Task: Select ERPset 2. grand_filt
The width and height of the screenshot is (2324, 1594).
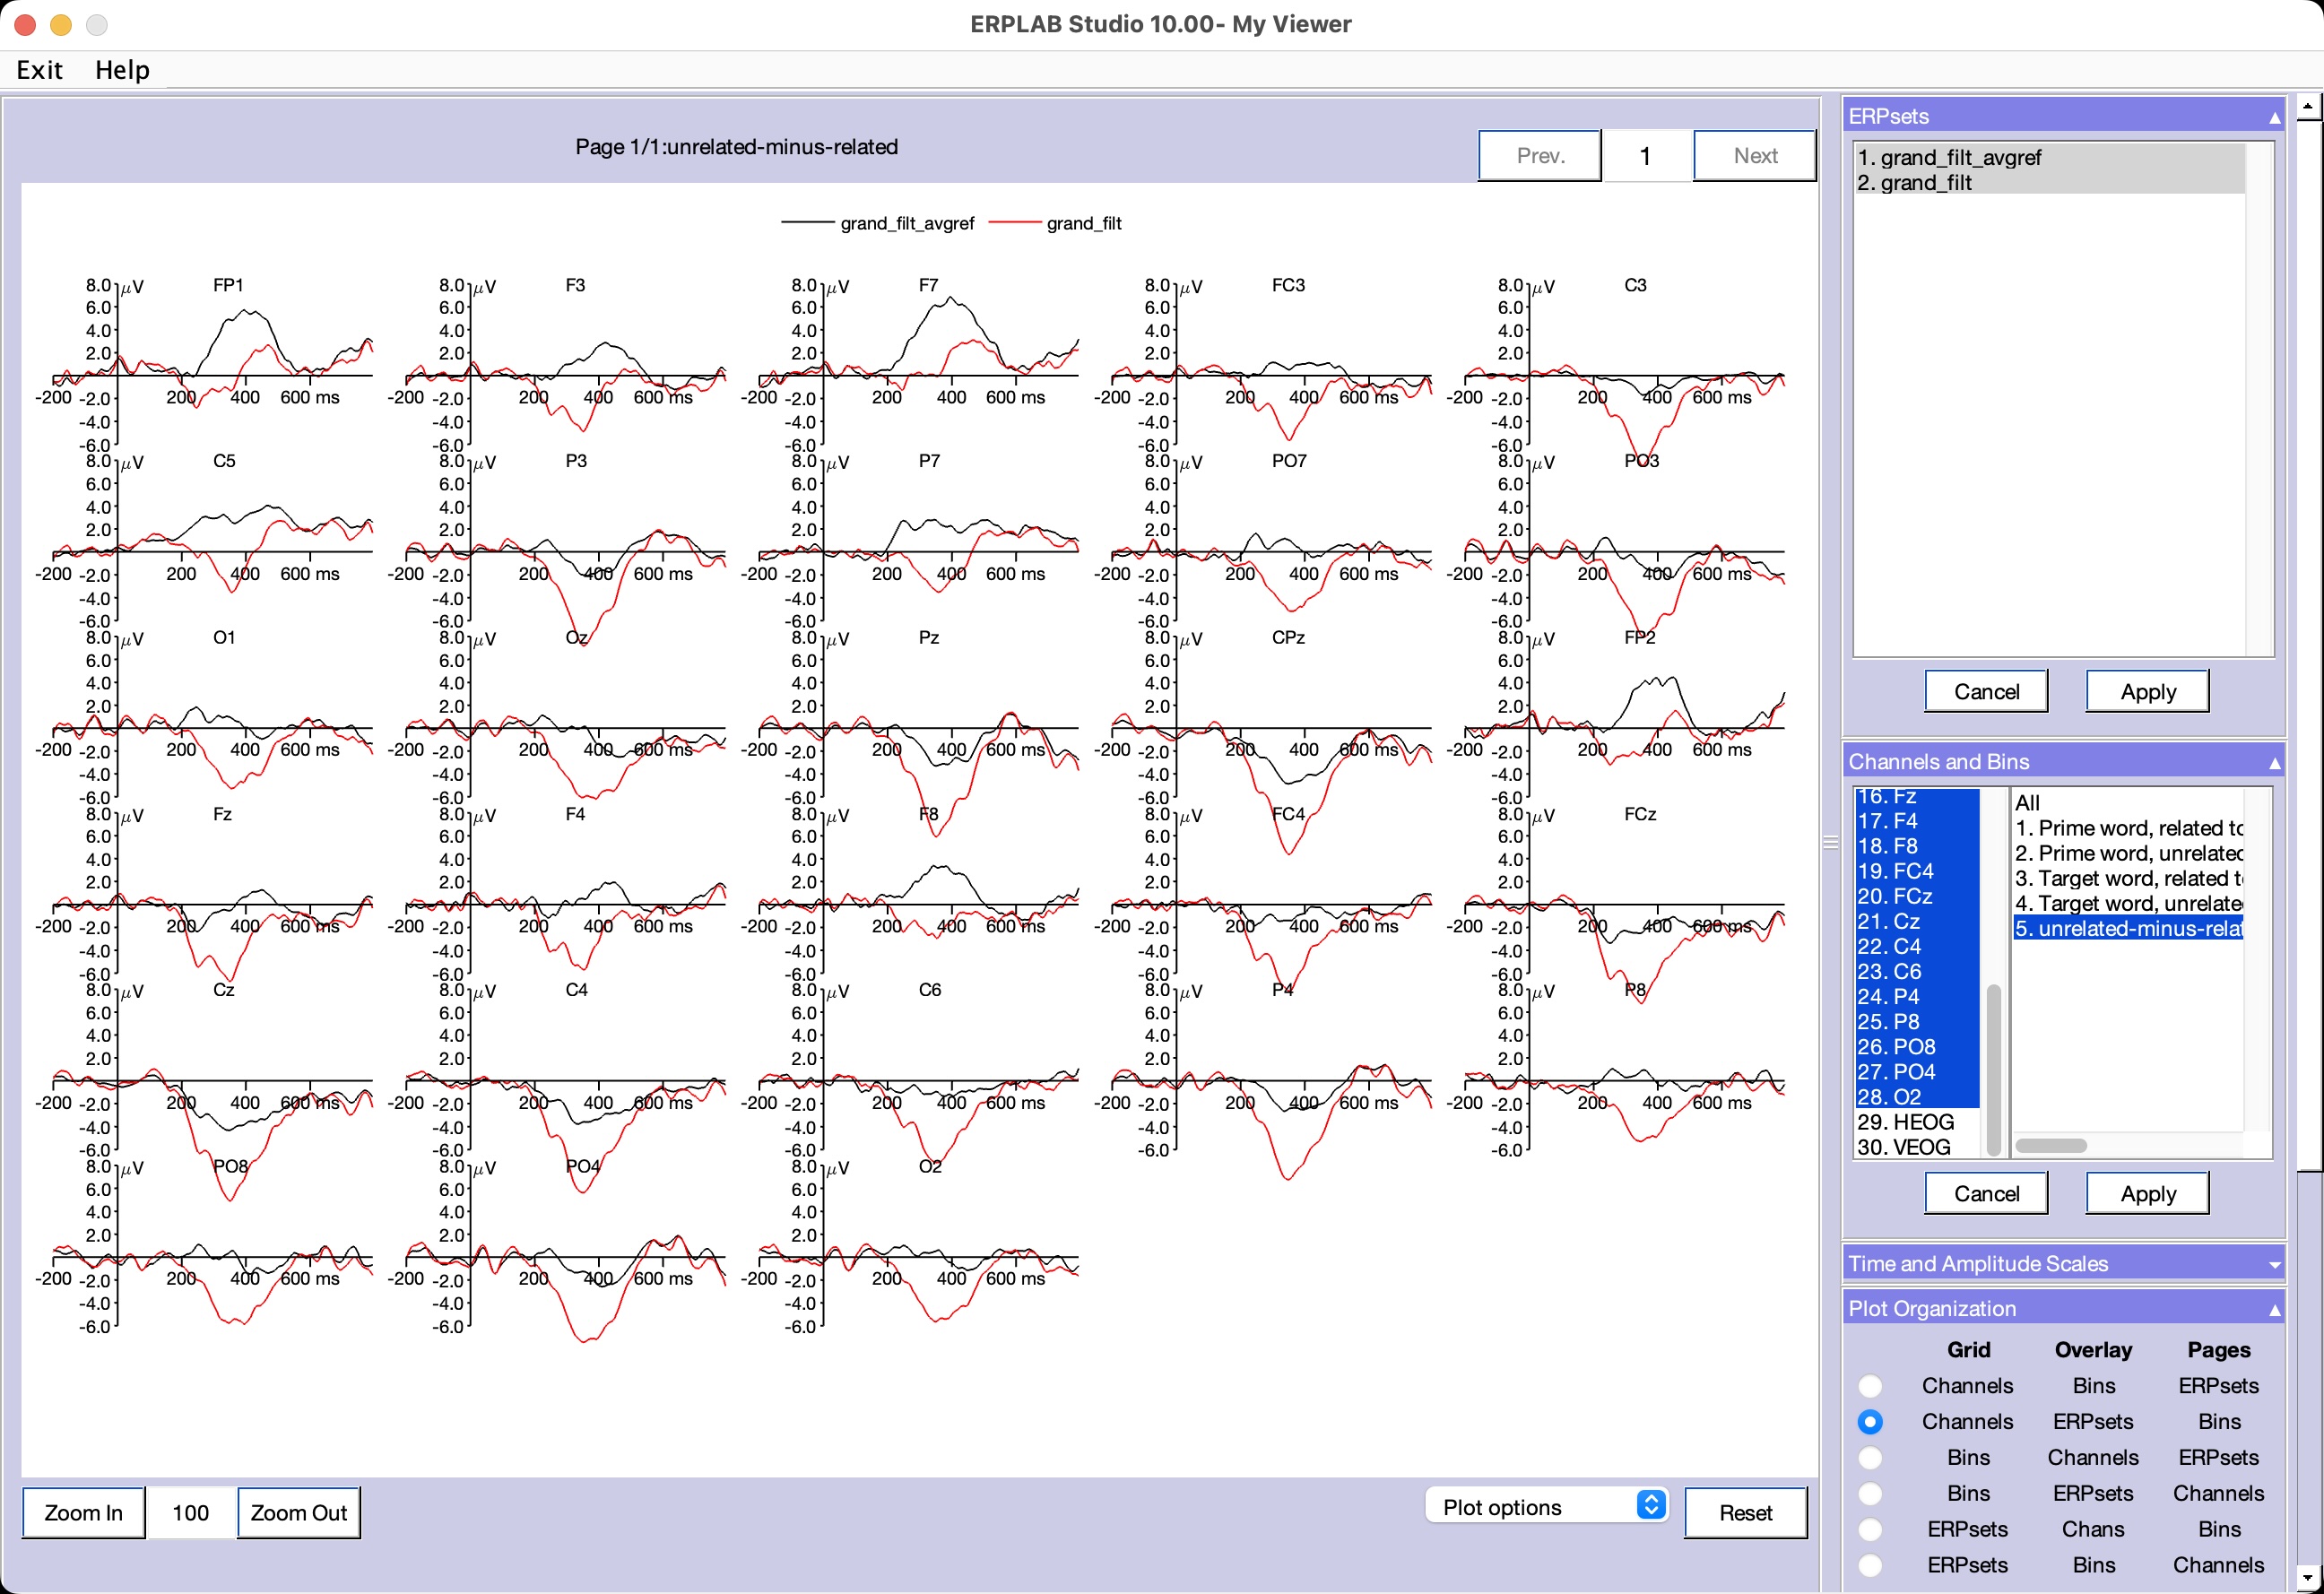Action: click(x=2049, y=183)
